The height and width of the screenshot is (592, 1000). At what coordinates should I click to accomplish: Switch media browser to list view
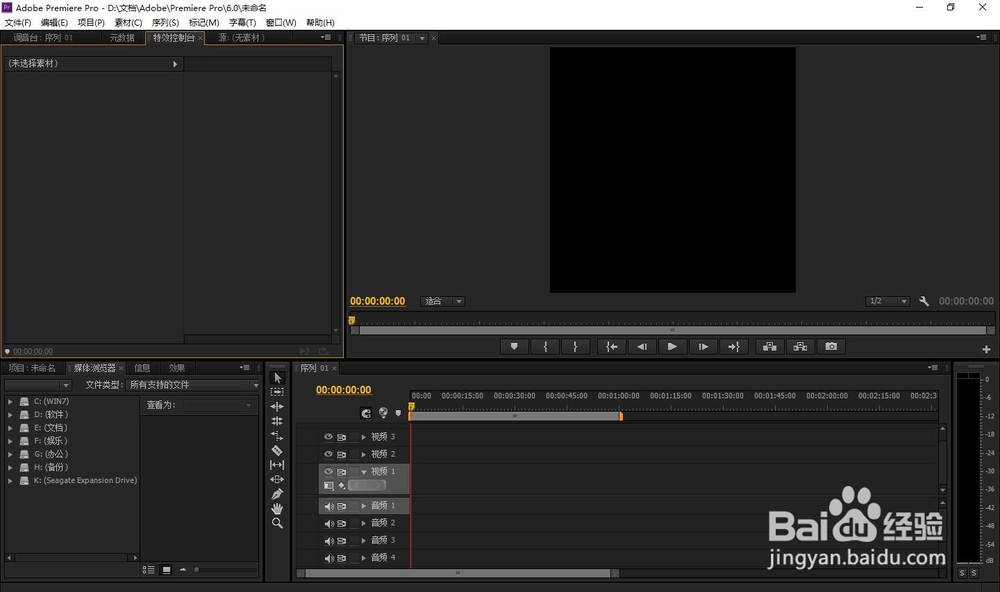[x=149, y=570]
